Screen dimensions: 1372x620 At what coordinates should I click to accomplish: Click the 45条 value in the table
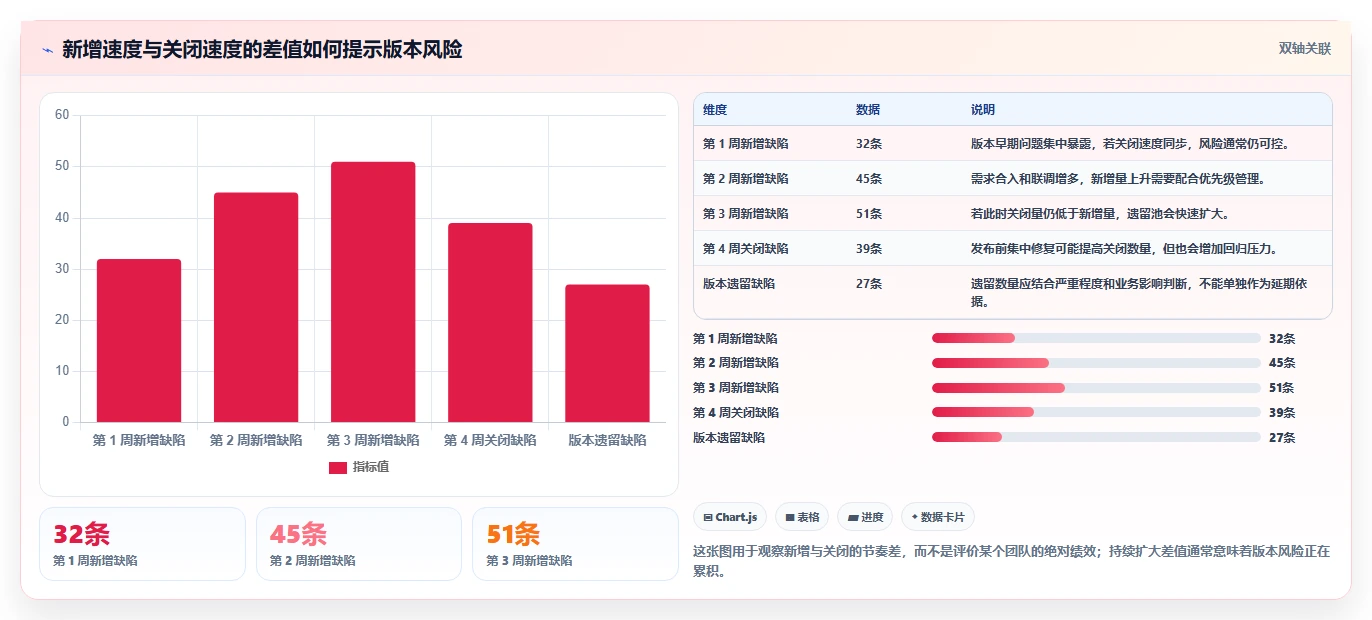coord(869,179)
